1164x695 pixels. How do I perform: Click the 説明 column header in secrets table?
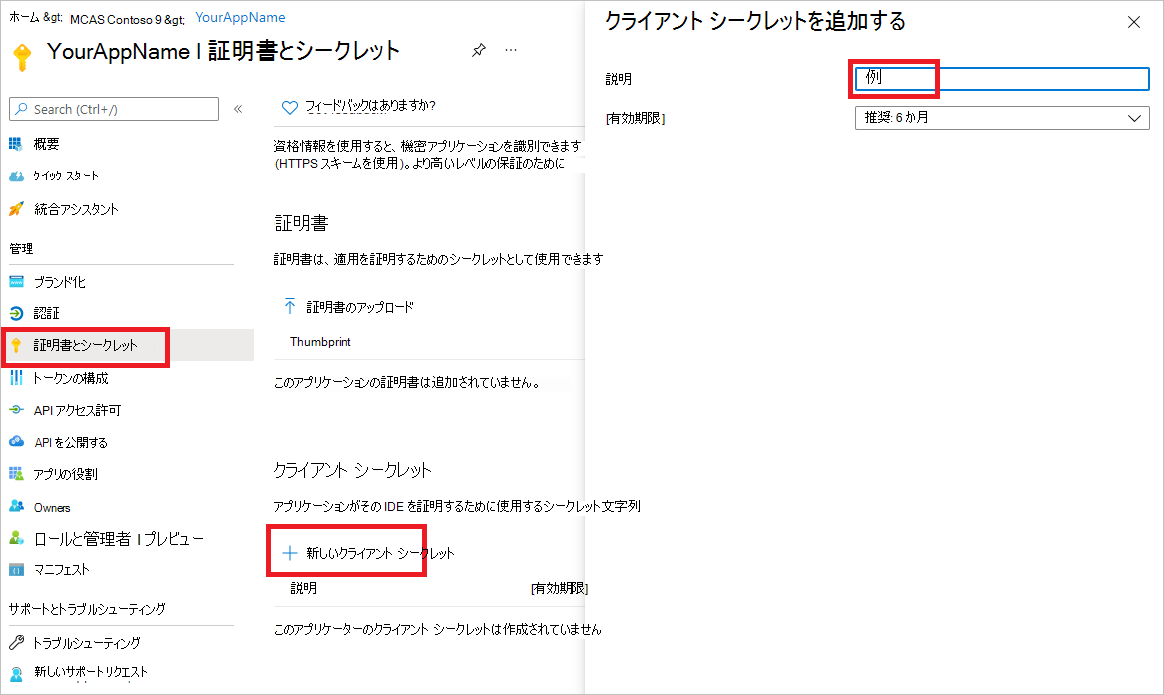tap(304, 588)
